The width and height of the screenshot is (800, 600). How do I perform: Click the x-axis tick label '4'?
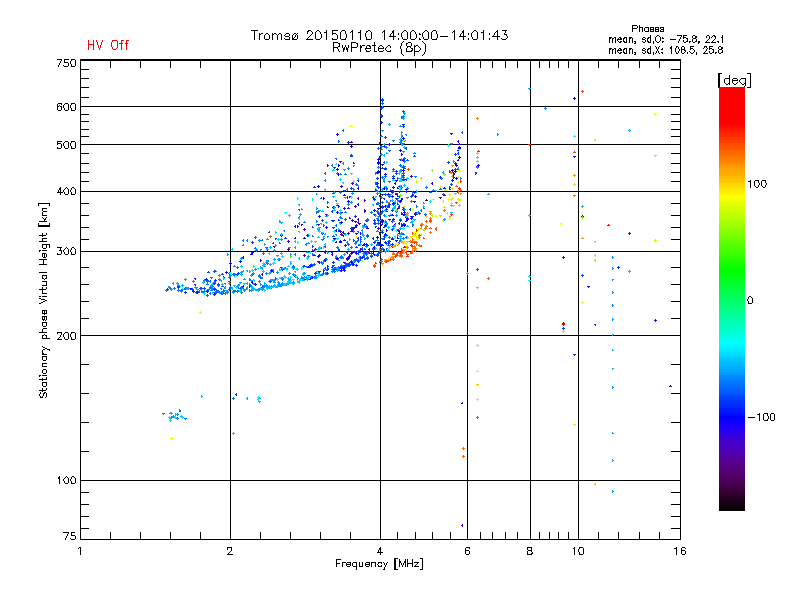click(380, 551)
